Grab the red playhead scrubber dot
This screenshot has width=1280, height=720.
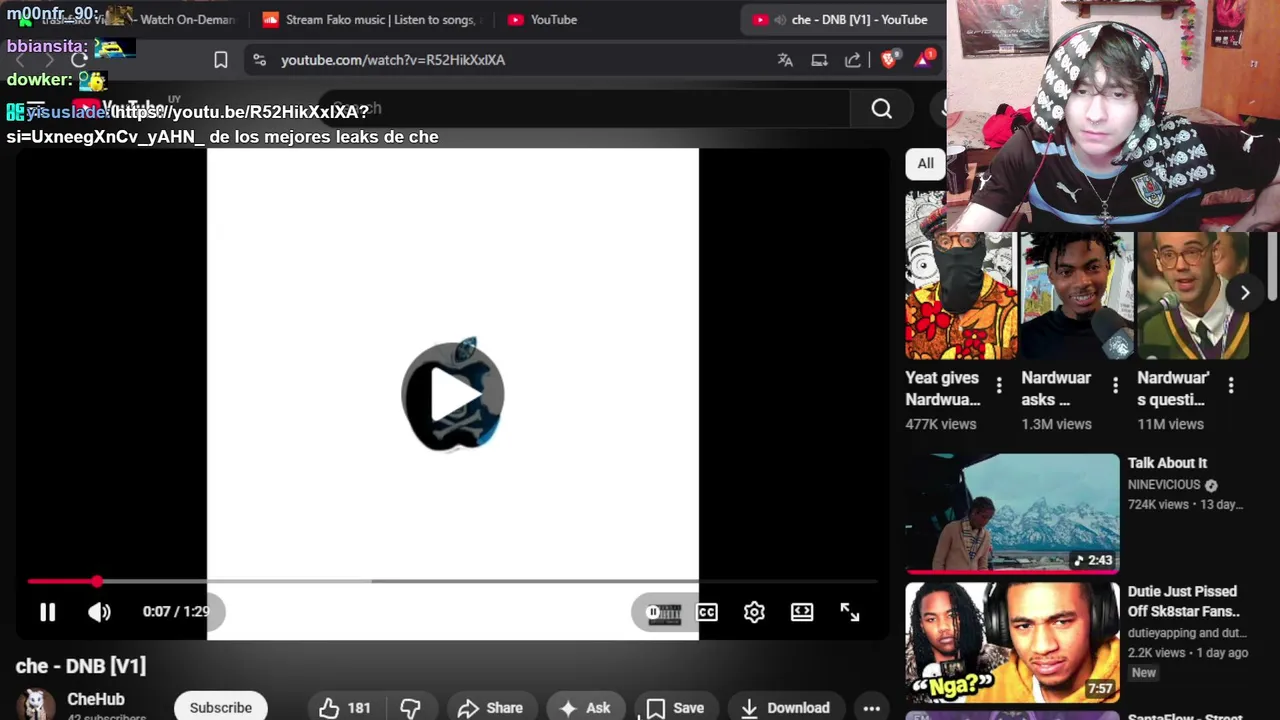(96, 581)
